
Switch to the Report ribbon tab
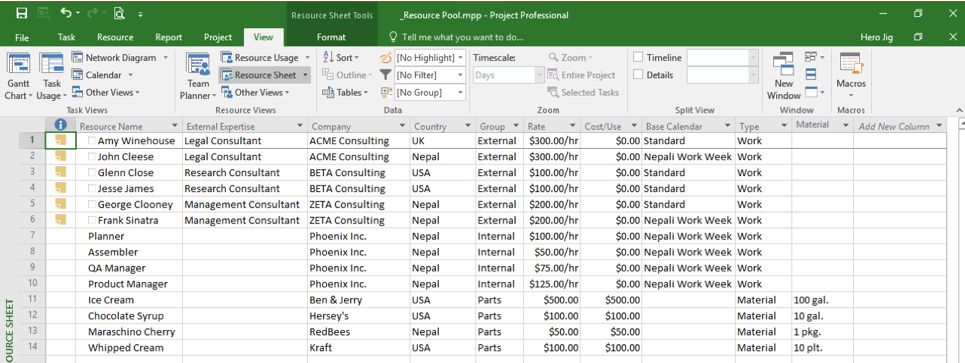(x=169, y=38)
